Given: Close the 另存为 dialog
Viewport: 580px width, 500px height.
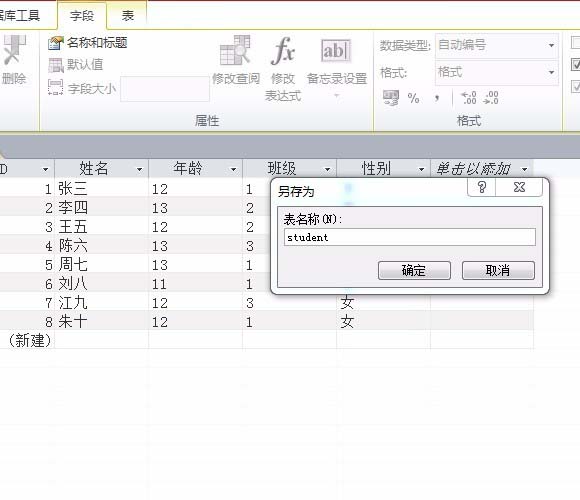Looking at the screenshot, I should click(x=519, y=187).
